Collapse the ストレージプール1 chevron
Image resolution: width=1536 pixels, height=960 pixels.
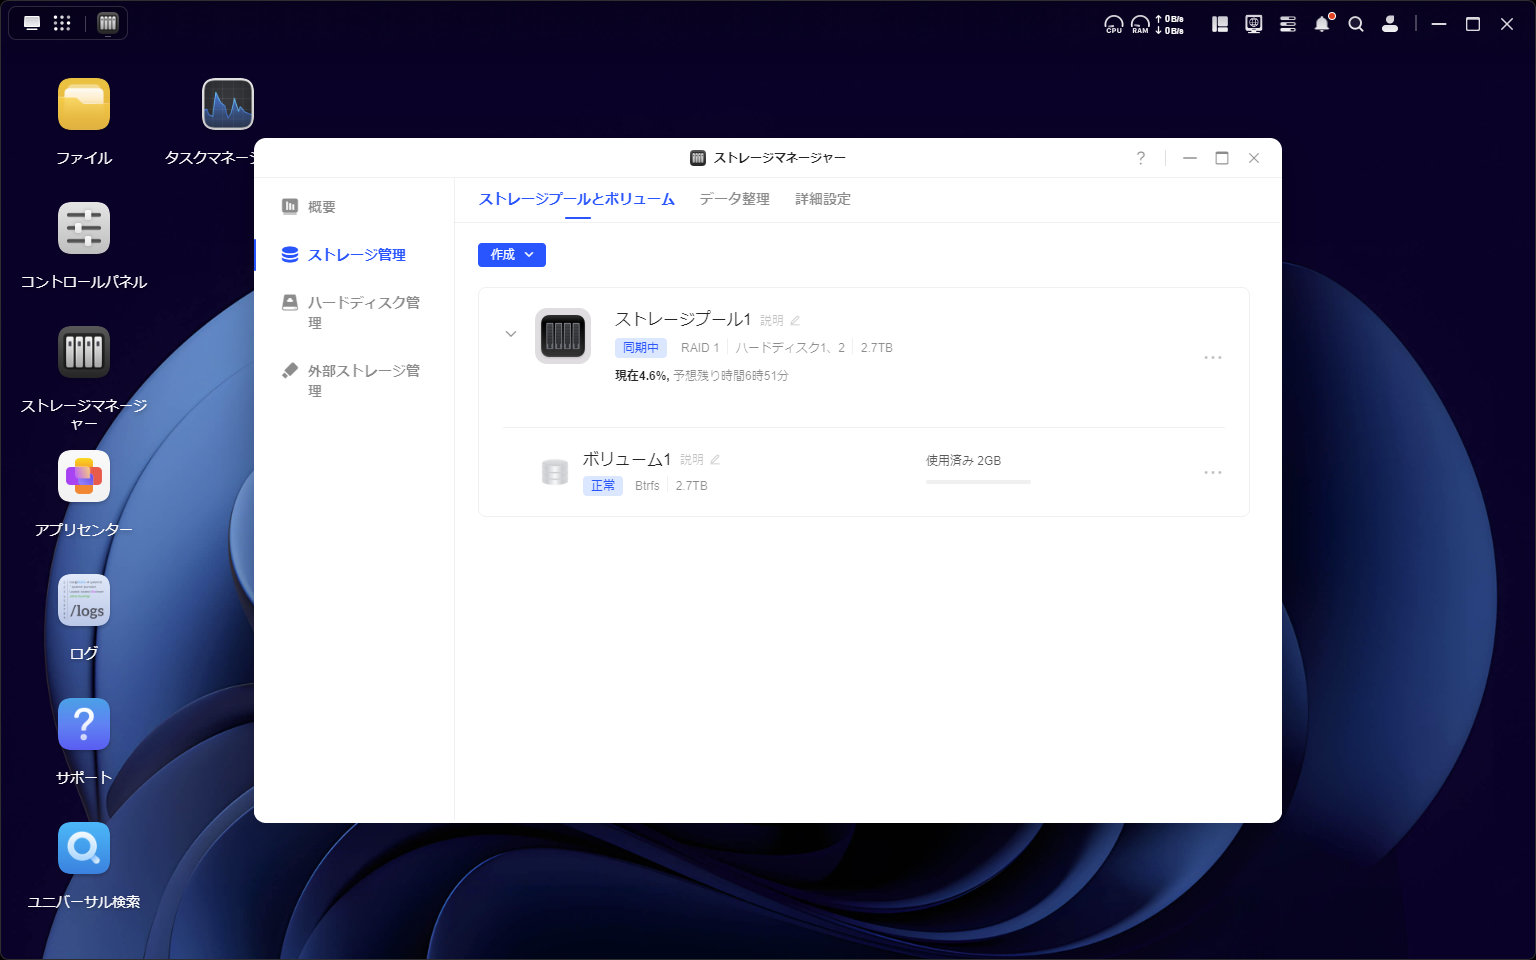(x=511, y=334)
